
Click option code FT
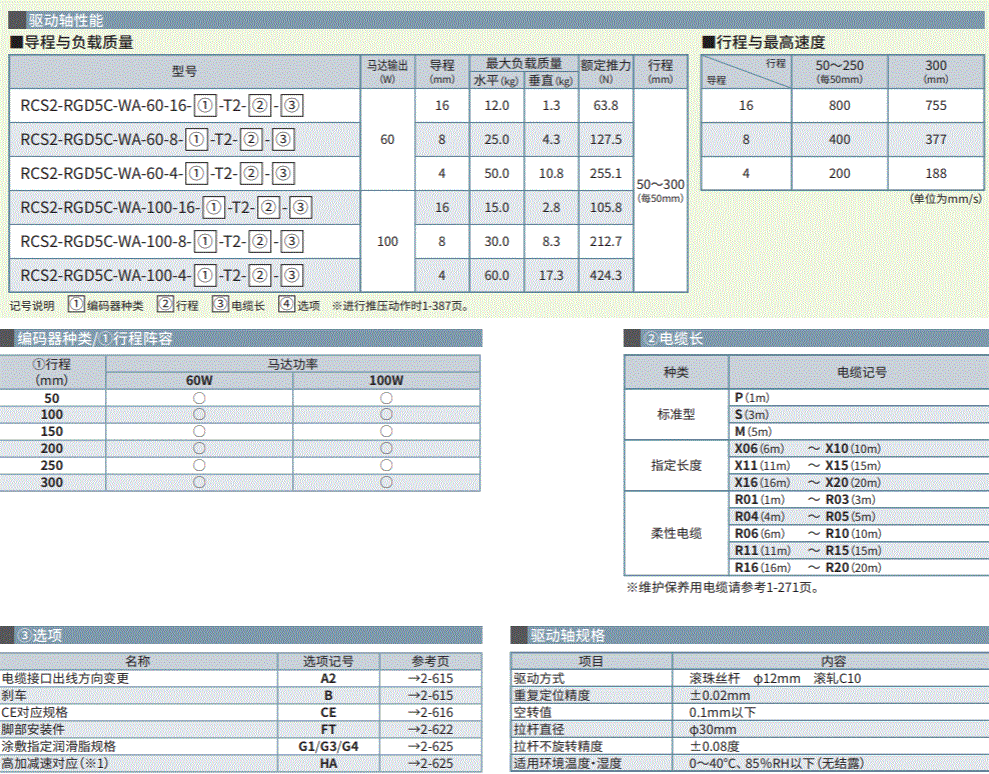point(328,730)
